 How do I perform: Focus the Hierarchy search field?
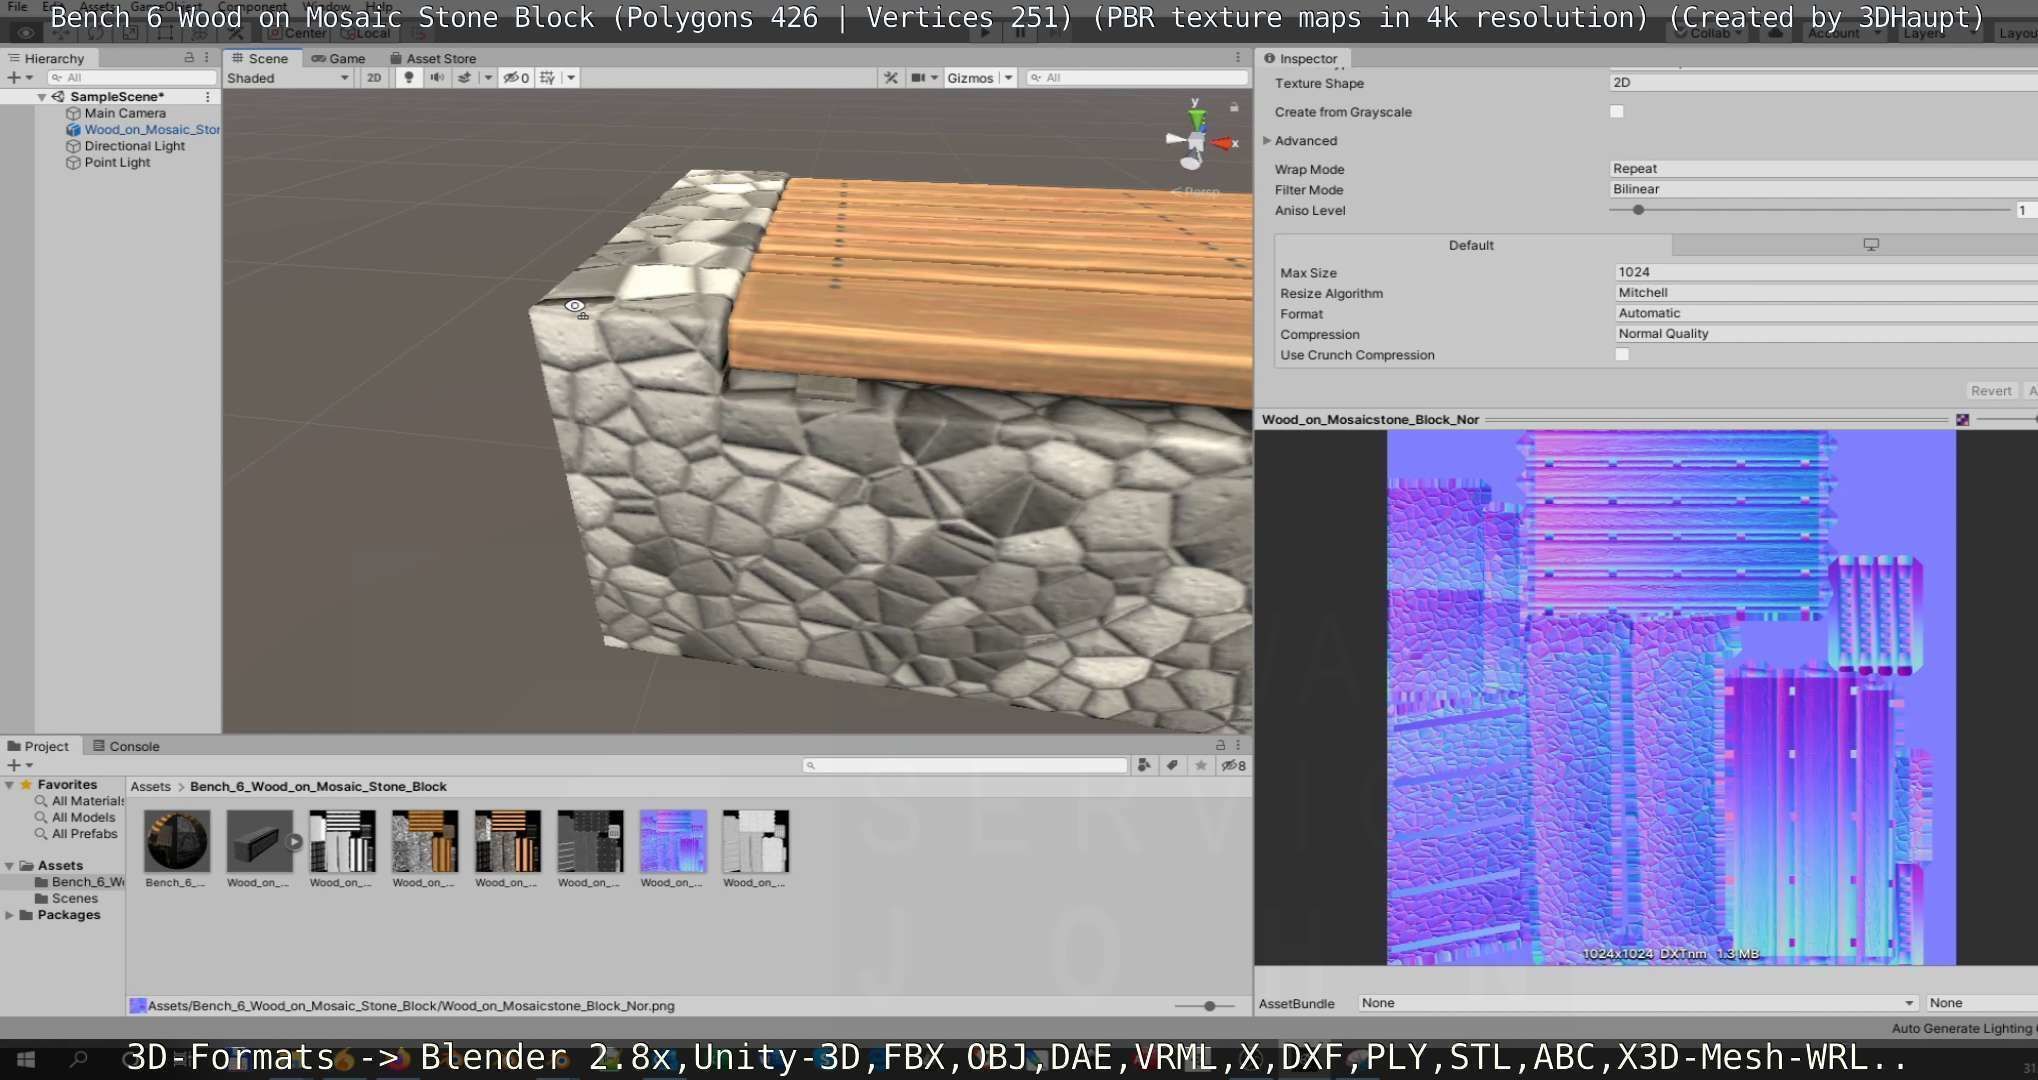tap(132, 77)
